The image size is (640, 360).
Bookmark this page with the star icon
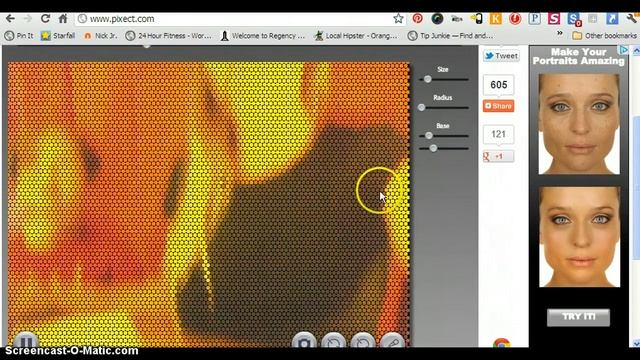pos(398,18)
